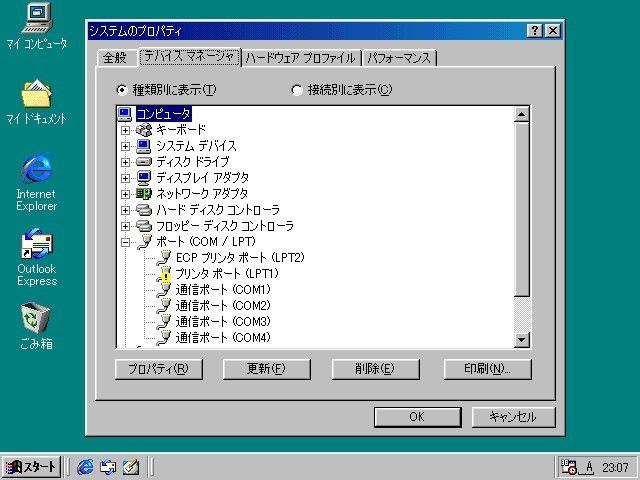
Task: Expand the ディスプレイ アダプタ tree node
Action: click(x=126, y=178)
